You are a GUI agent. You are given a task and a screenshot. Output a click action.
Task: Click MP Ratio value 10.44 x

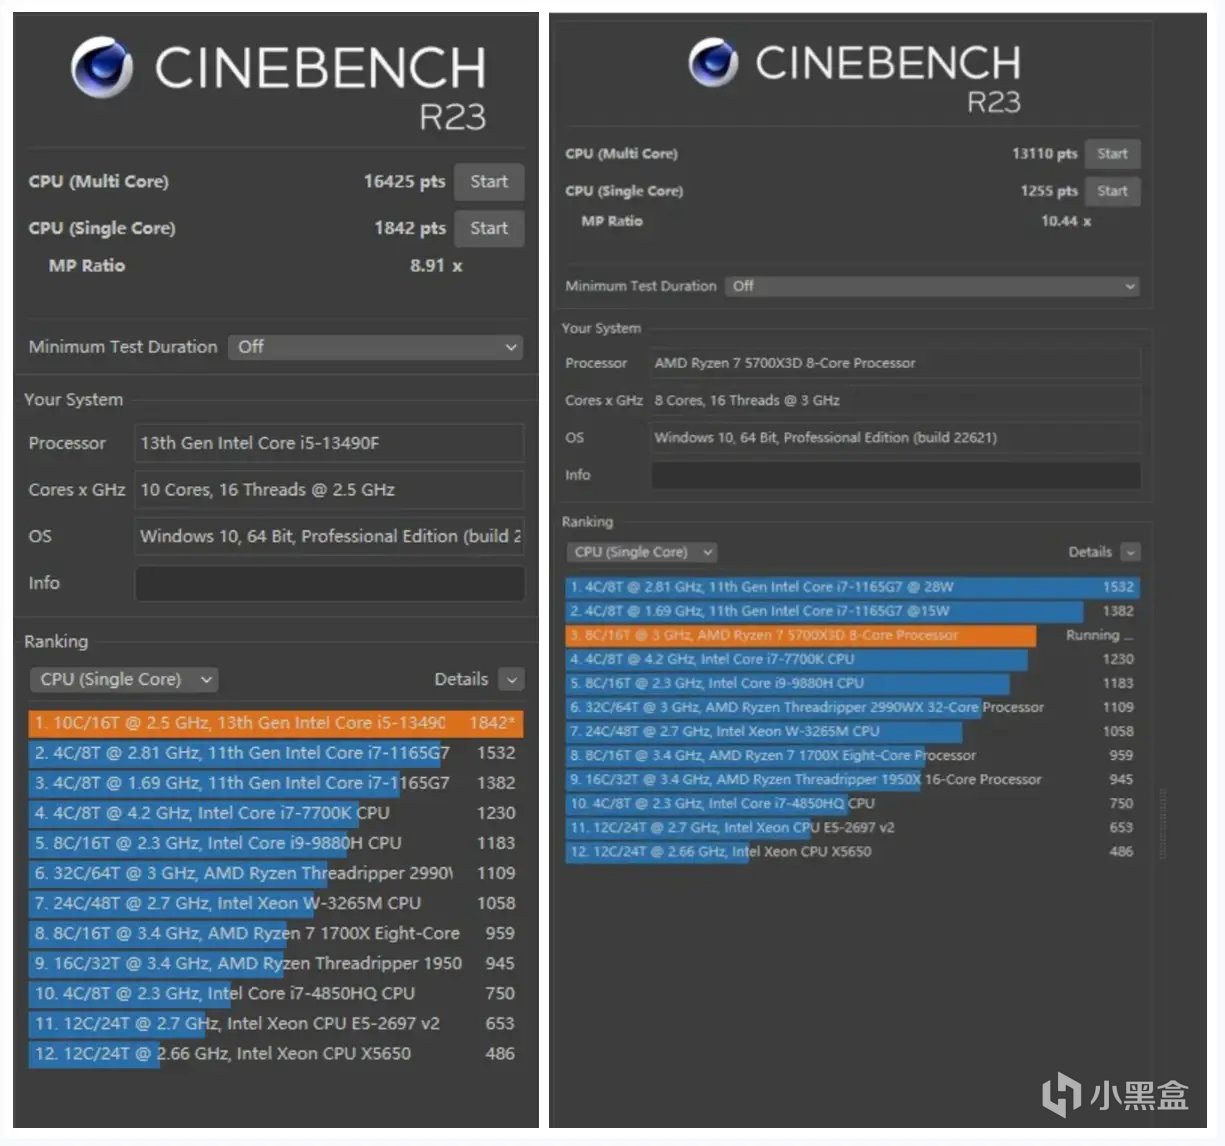pyautogui.click(x=1066, y=221)
